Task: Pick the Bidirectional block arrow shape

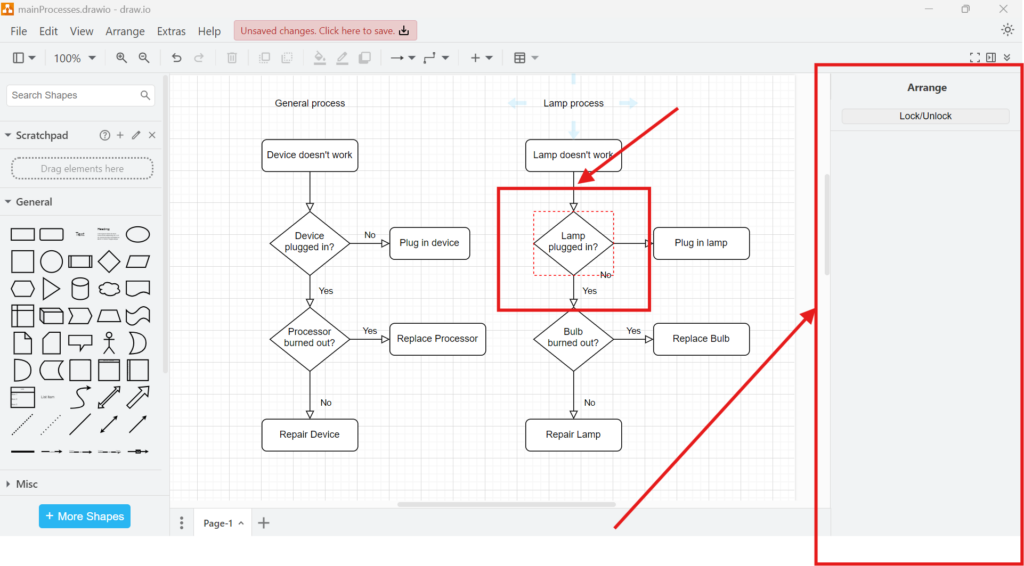Action: coord(109,397)
